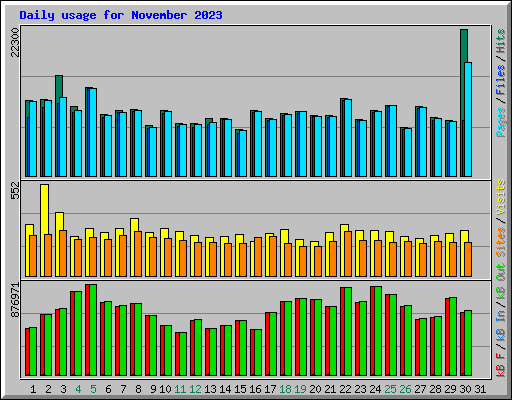Click the day 13 x-axis label
The width and height of the screenshot is (512, 400).
click(x=210, y=389)
